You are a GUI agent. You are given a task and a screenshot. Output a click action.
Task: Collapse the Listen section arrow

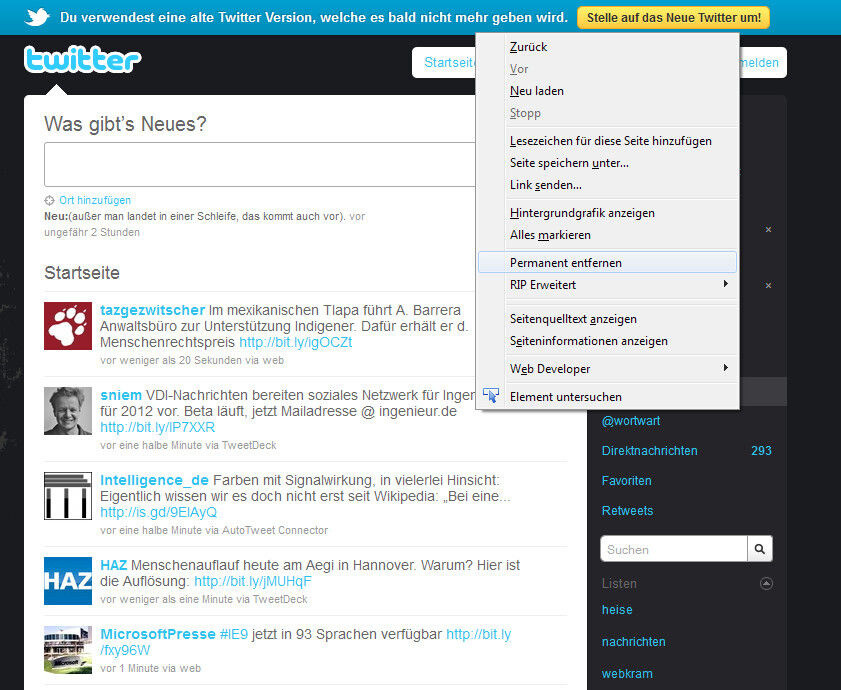(766, 583)
